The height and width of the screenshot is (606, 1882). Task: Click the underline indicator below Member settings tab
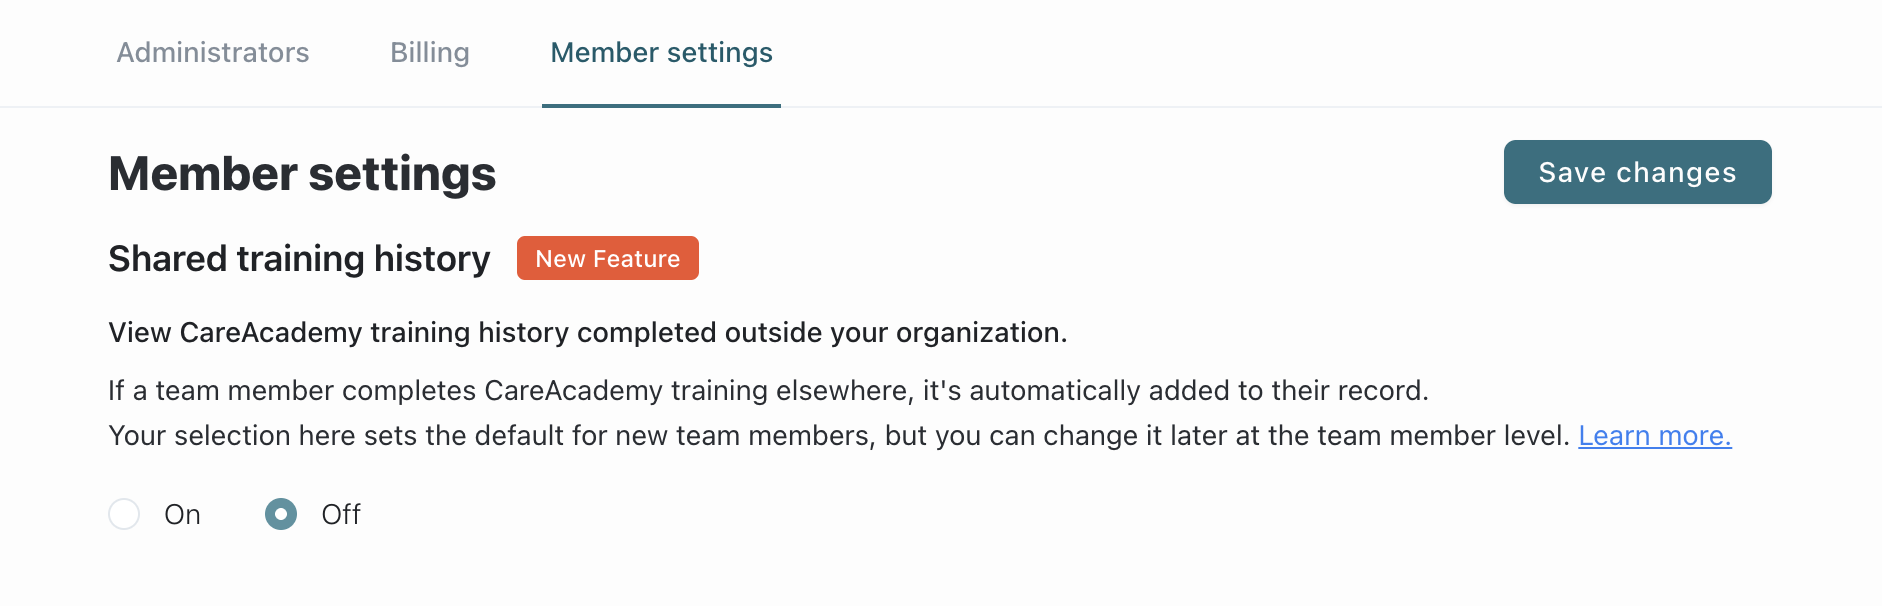(661, 105)
